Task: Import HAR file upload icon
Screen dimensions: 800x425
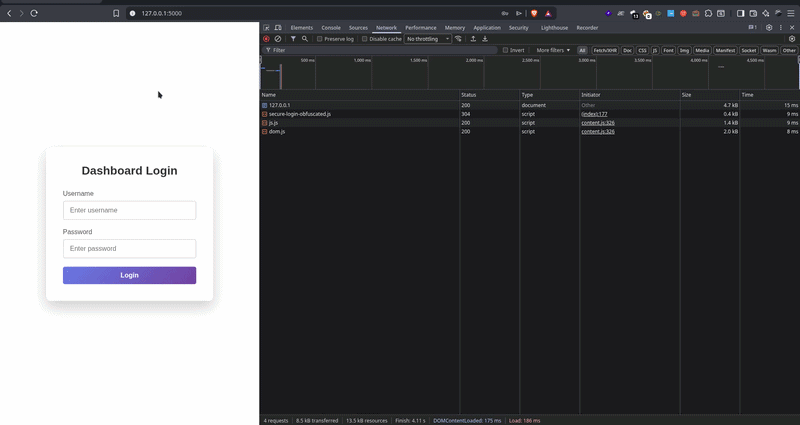Action: tap(473, 39)
